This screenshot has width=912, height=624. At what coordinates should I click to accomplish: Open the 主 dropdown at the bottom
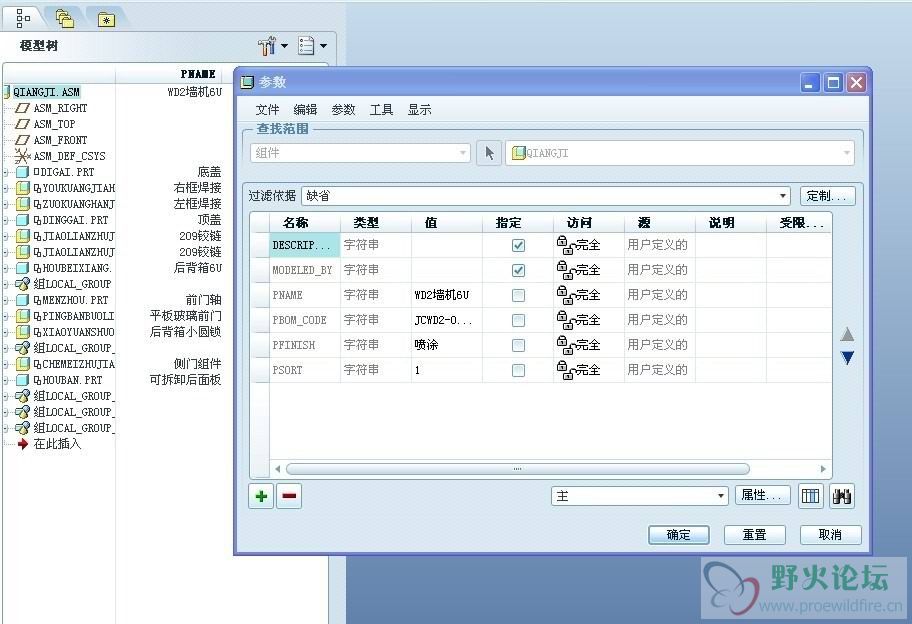(639, 496)
